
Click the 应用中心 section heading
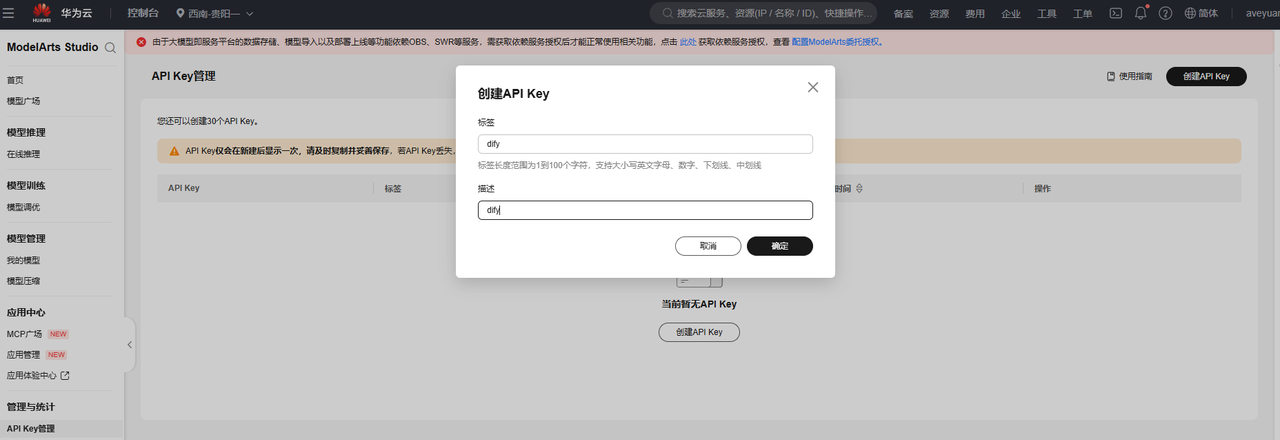point(26,312)
